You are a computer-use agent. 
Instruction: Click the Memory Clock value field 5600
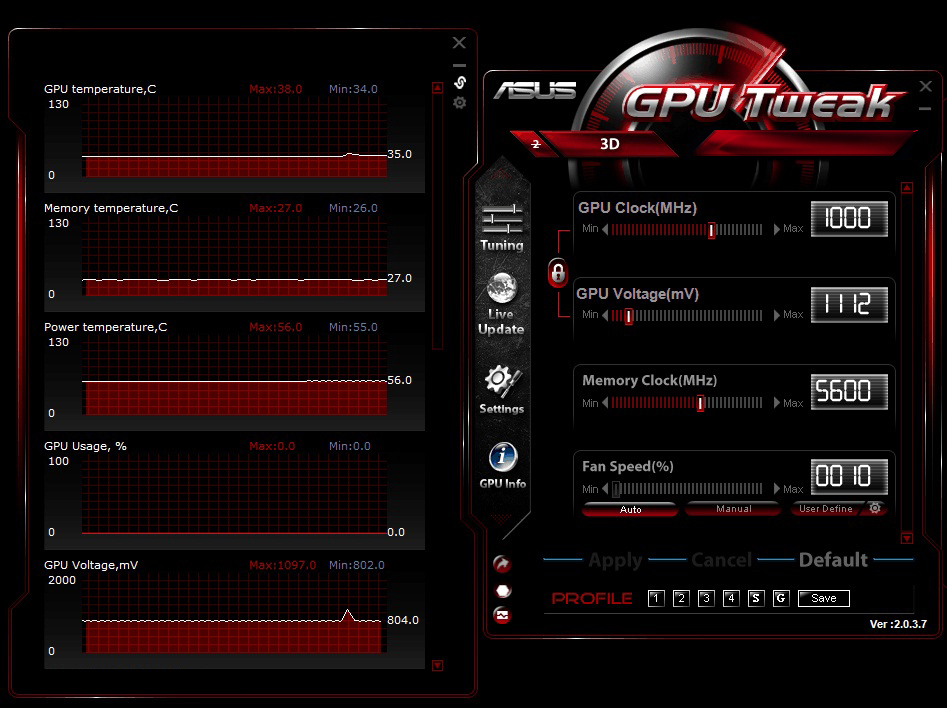click(849, 391)
